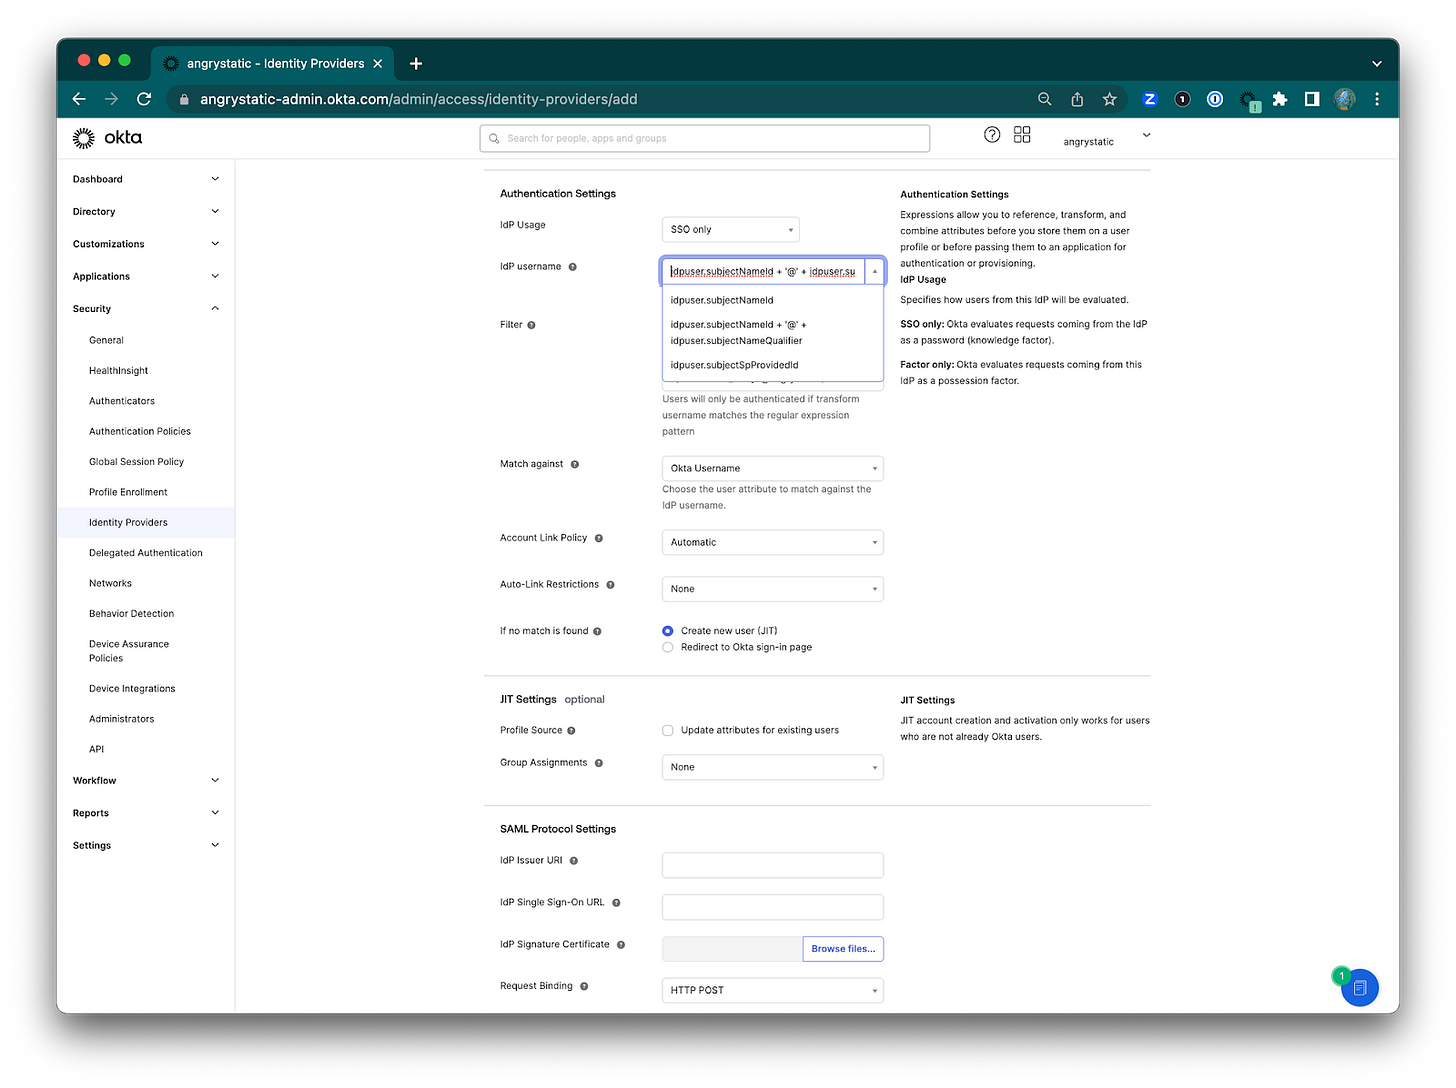1456x1088 pixels.
Task: Click the Browse files button for the signature certificate
Action: tap(842, 948)
